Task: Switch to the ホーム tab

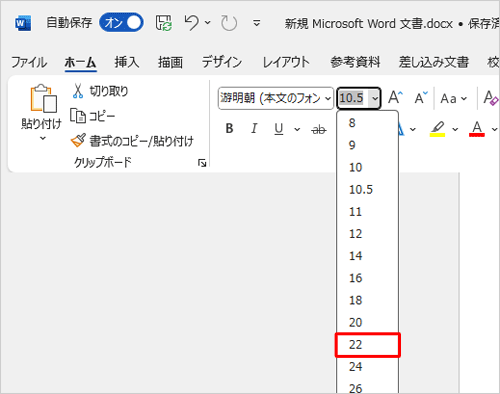Action: point(80,62)
